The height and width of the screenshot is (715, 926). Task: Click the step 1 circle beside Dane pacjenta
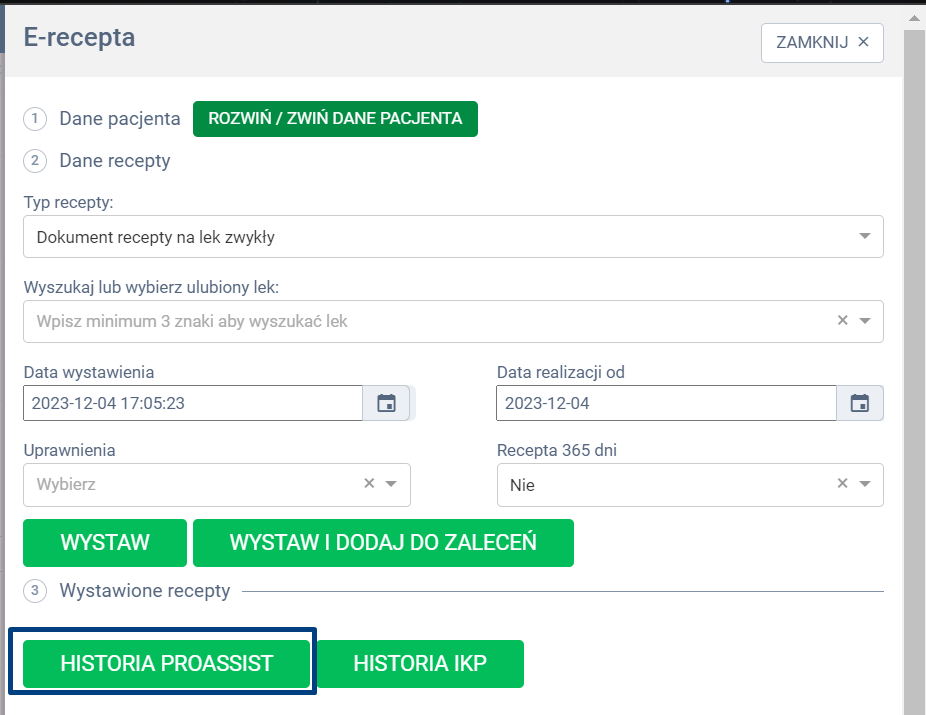[x=35, y=119]
